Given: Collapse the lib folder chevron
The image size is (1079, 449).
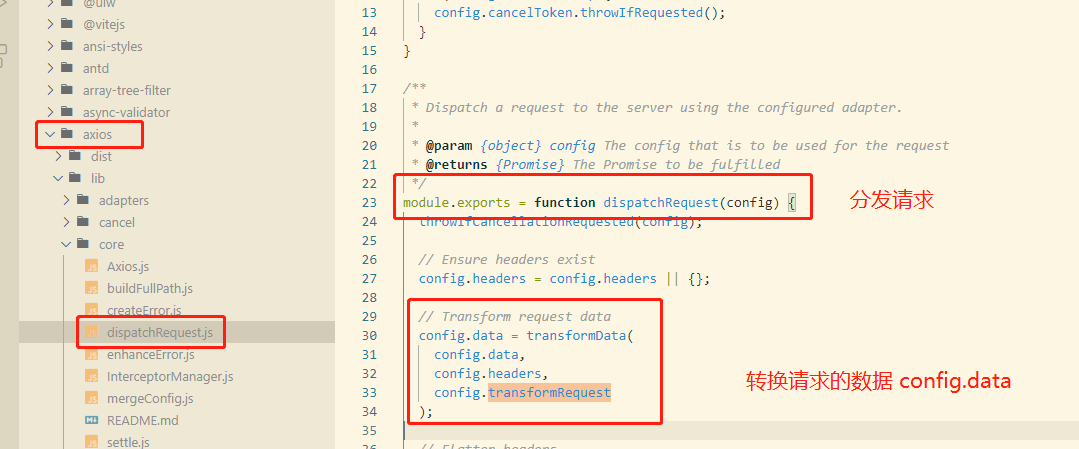Looking at the screenshot, I should tap(58, 178).
